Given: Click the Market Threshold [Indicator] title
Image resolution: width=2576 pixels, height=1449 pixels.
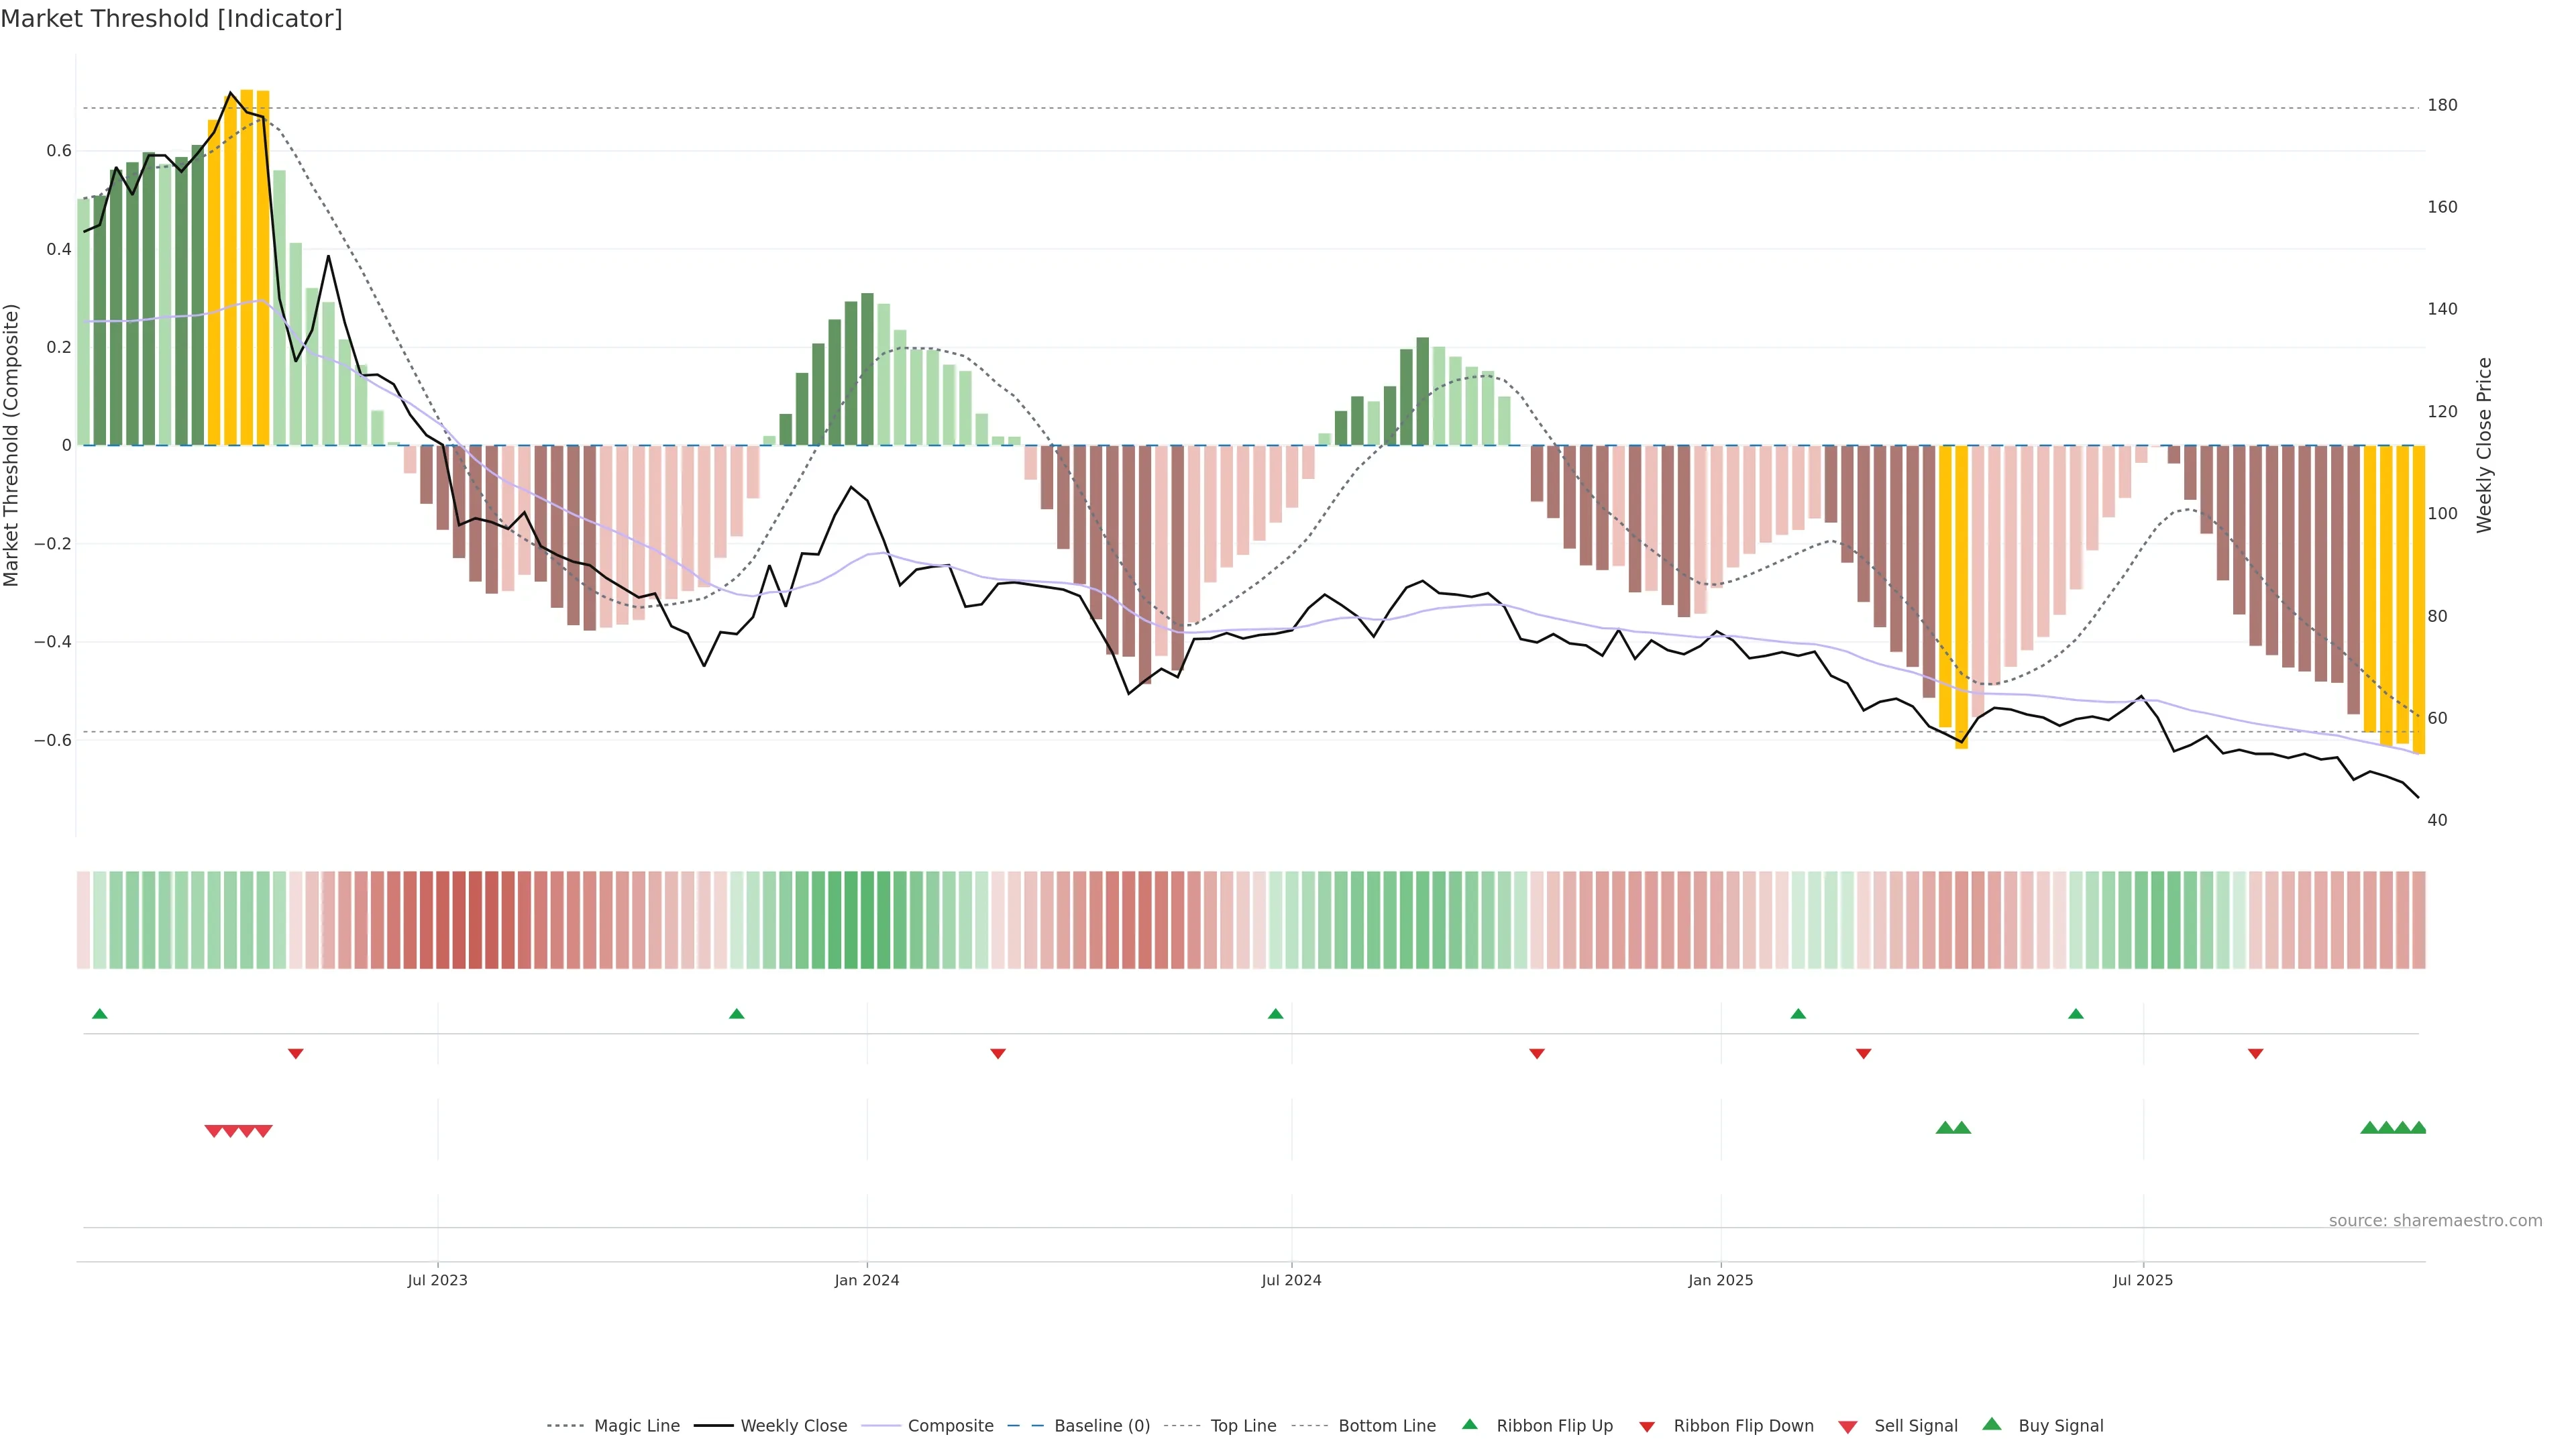Looking at the screenshot, I should coord(171,19).
